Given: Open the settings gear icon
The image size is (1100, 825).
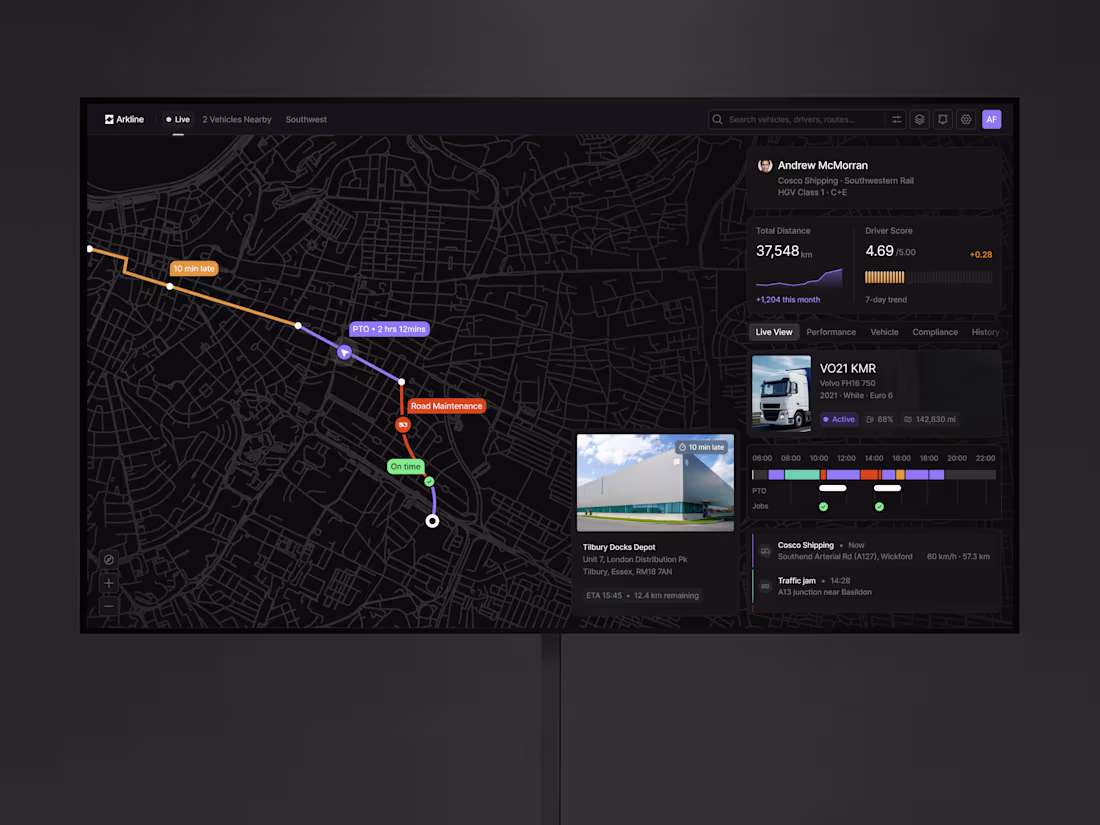Looking at the screenshot, I should coord(966,119).
